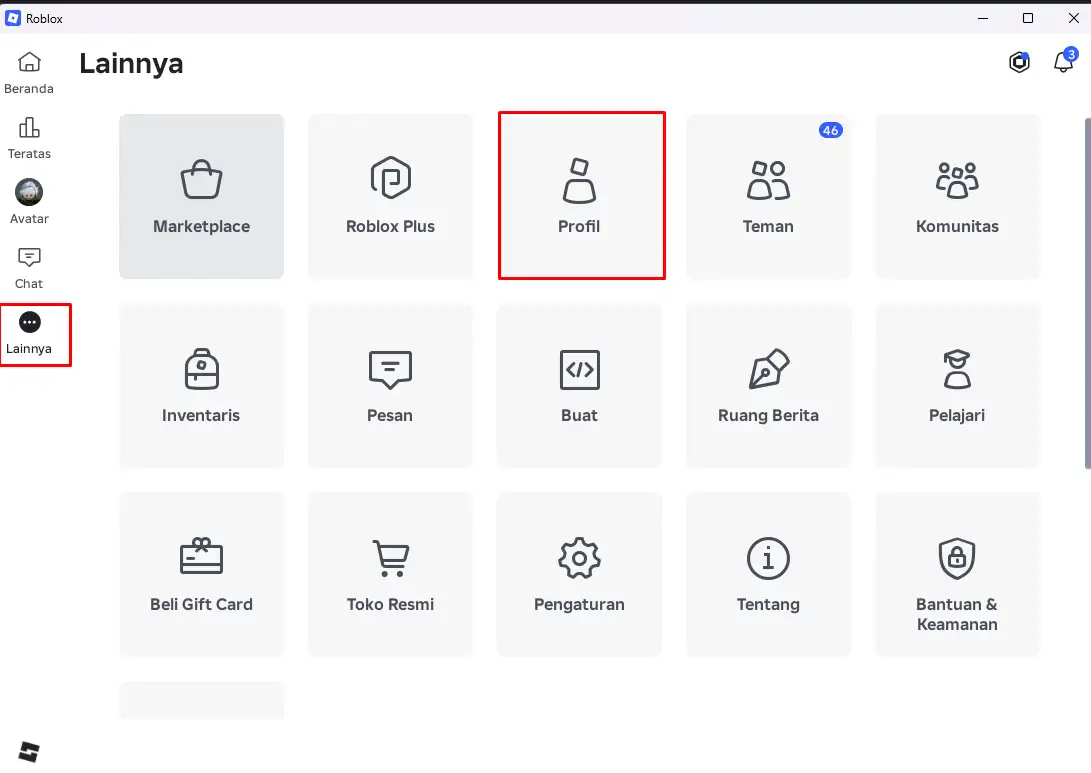
Task: Open the Robux balance icon
Action: click(x=1019, y=62)
